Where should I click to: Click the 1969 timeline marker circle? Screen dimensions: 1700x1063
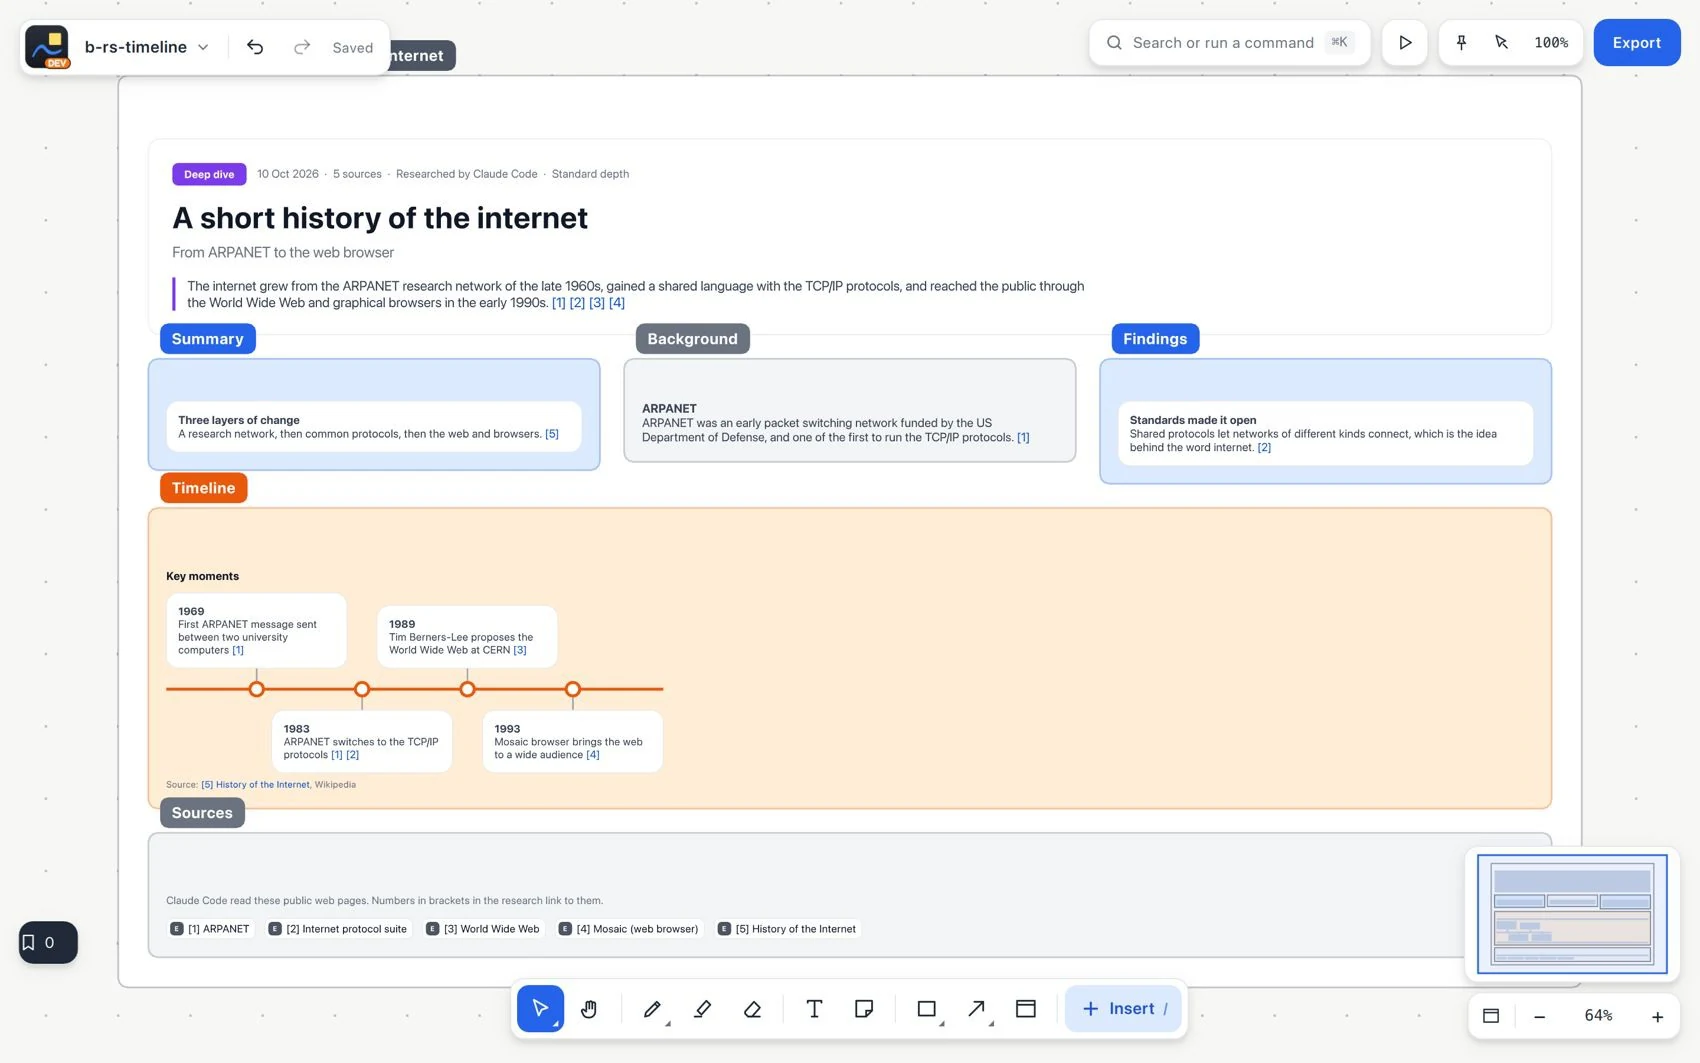(x=257, y=689)
